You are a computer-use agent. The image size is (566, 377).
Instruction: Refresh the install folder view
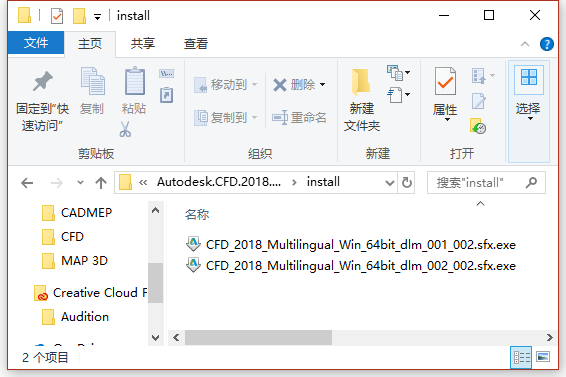(x=407, y=182)
